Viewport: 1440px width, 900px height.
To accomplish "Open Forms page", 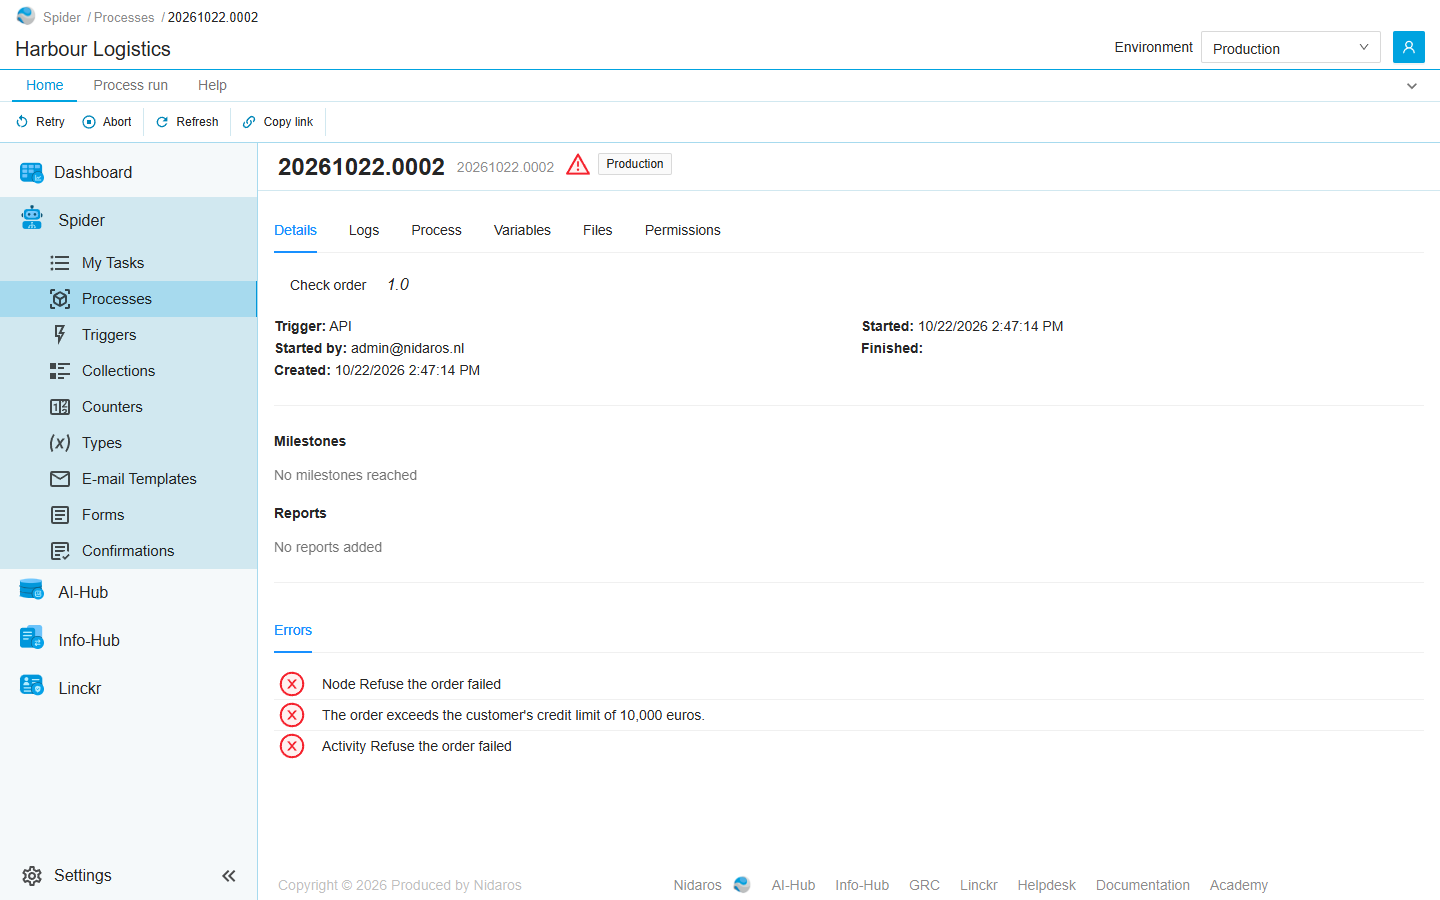I will pyautogui.click(x=128, y=515).
